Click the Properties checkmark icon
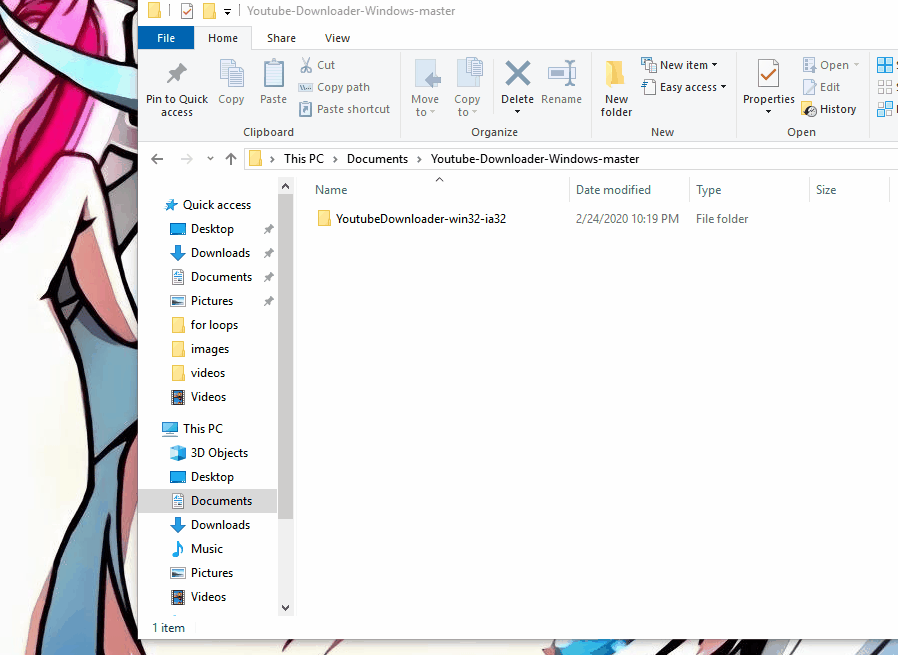The image size is (898, 655). [x=768, y=73]
